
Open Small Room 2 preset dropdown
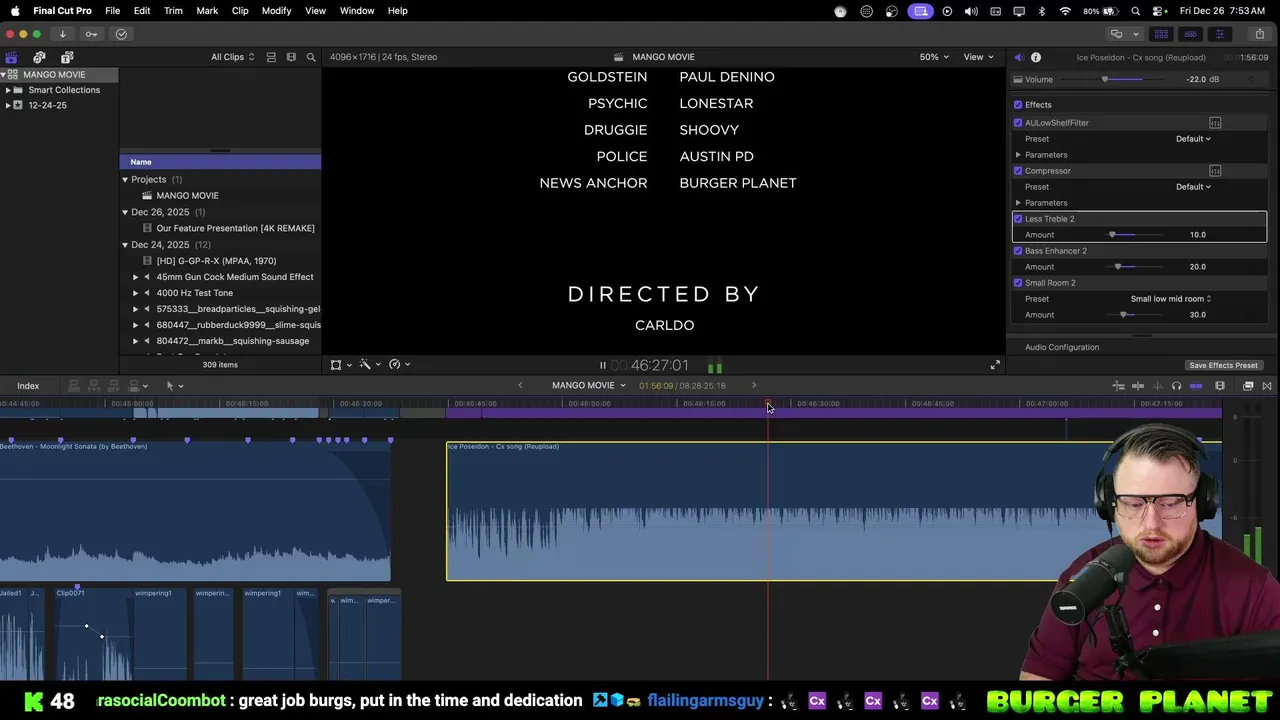1171,299
